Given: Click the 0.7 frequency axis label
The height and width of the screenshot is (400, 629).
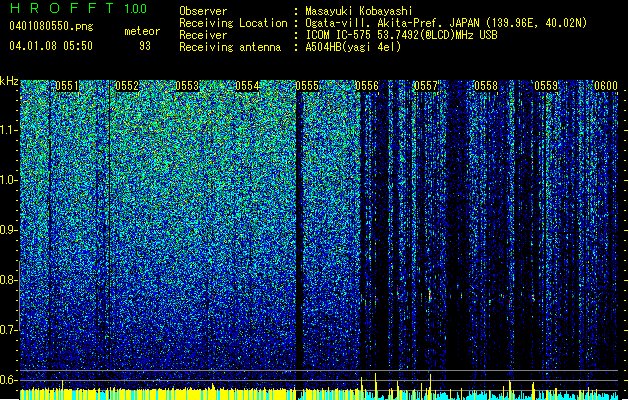Looking at the screenshot, I should point(8,330).
